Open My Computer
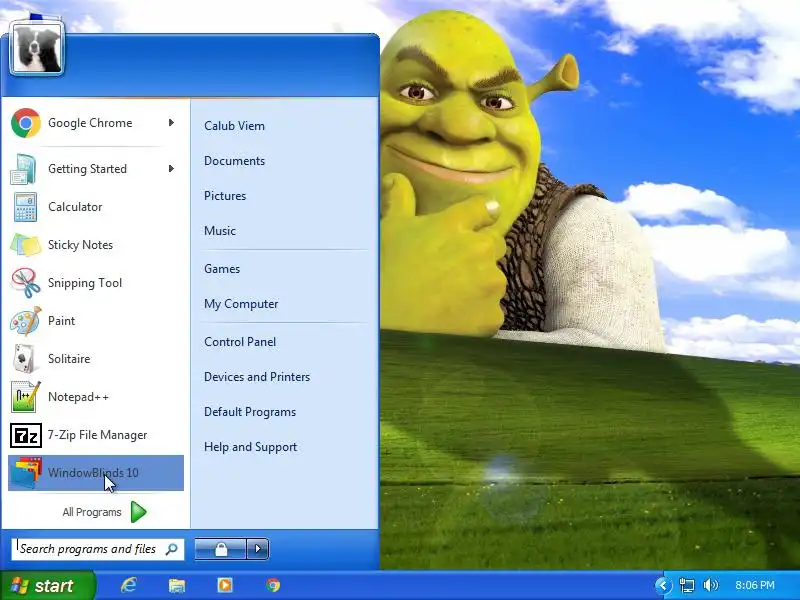Viewport: 800px width, 600px height. (x=241, y=304)
